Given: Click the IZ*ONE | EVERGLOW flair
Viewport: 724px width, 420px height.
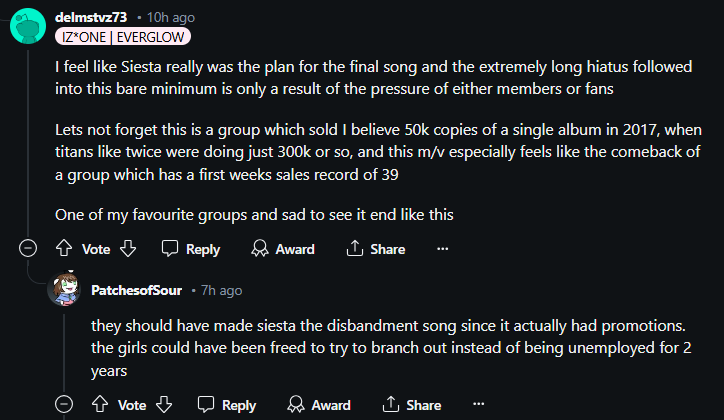Looking at the screenshot, I should pyautogui.click(x=122, y=37).
